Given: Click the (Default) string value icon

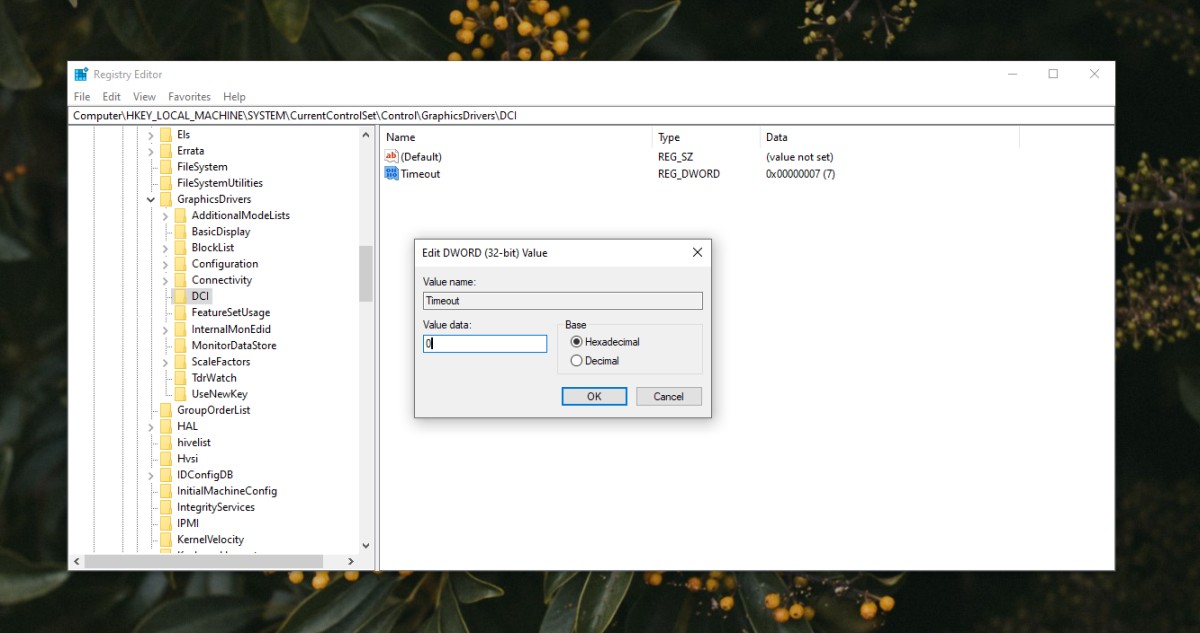Looking at the screenshot, I should tap(391, 156).
